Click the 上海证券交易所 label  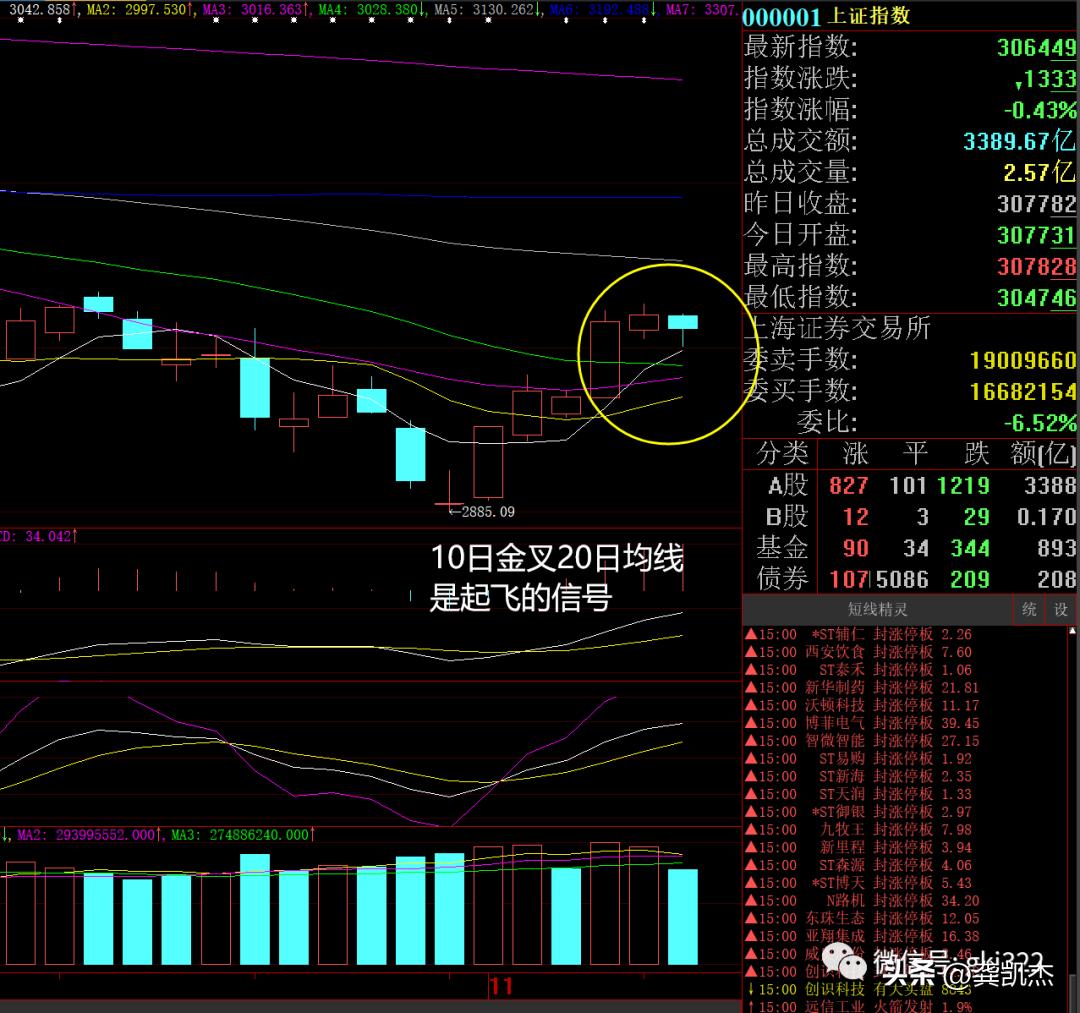[838, 328]
